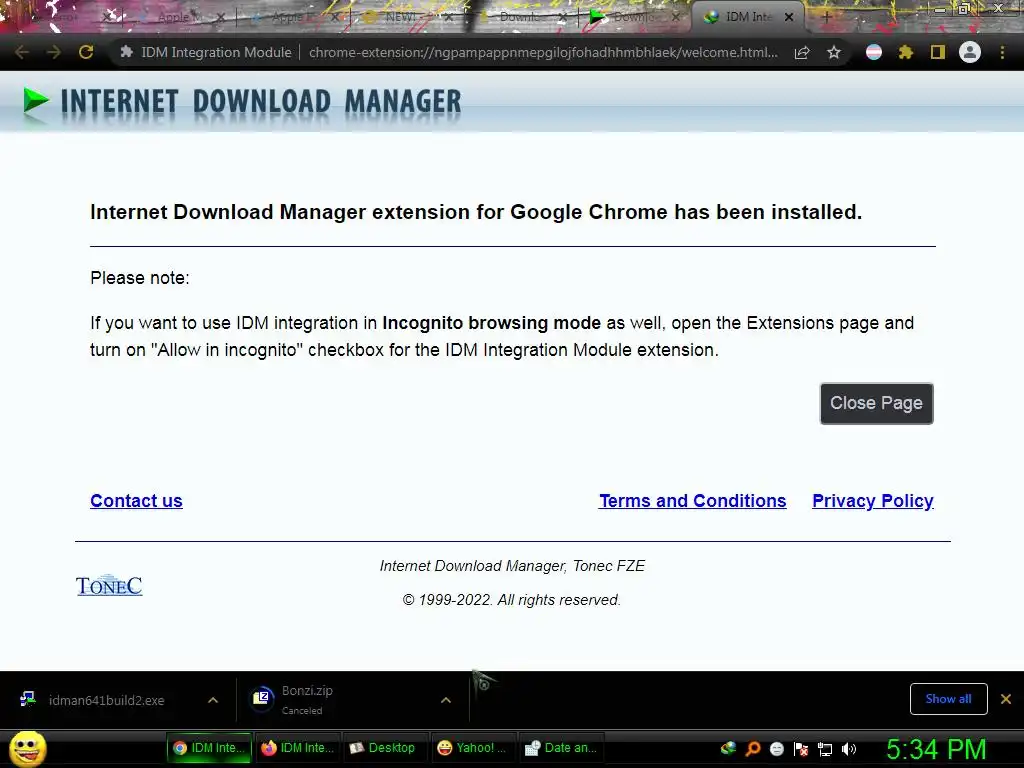Select Desktop taskbar button

[385, 748]
